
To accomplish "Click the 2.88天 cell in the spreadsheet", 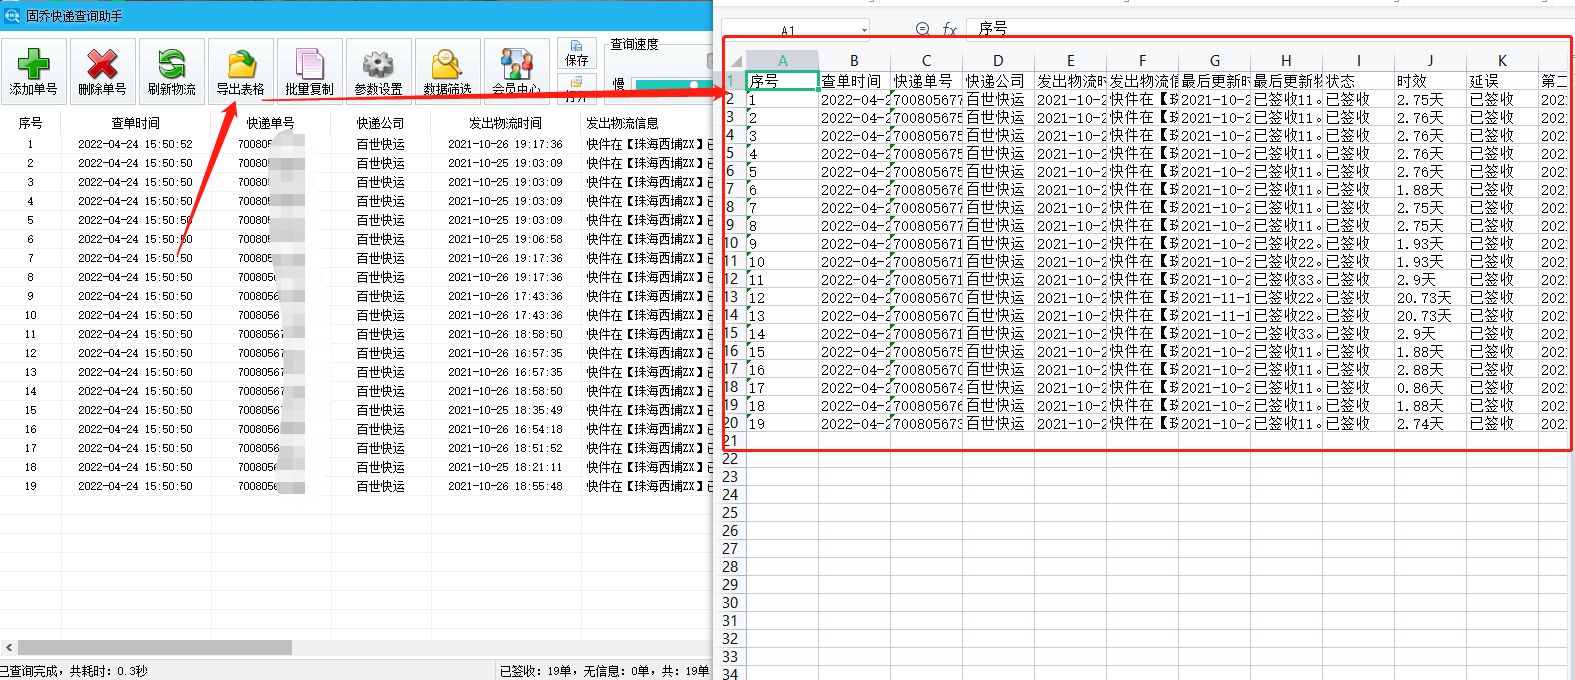I will [x=1430, y=370].
